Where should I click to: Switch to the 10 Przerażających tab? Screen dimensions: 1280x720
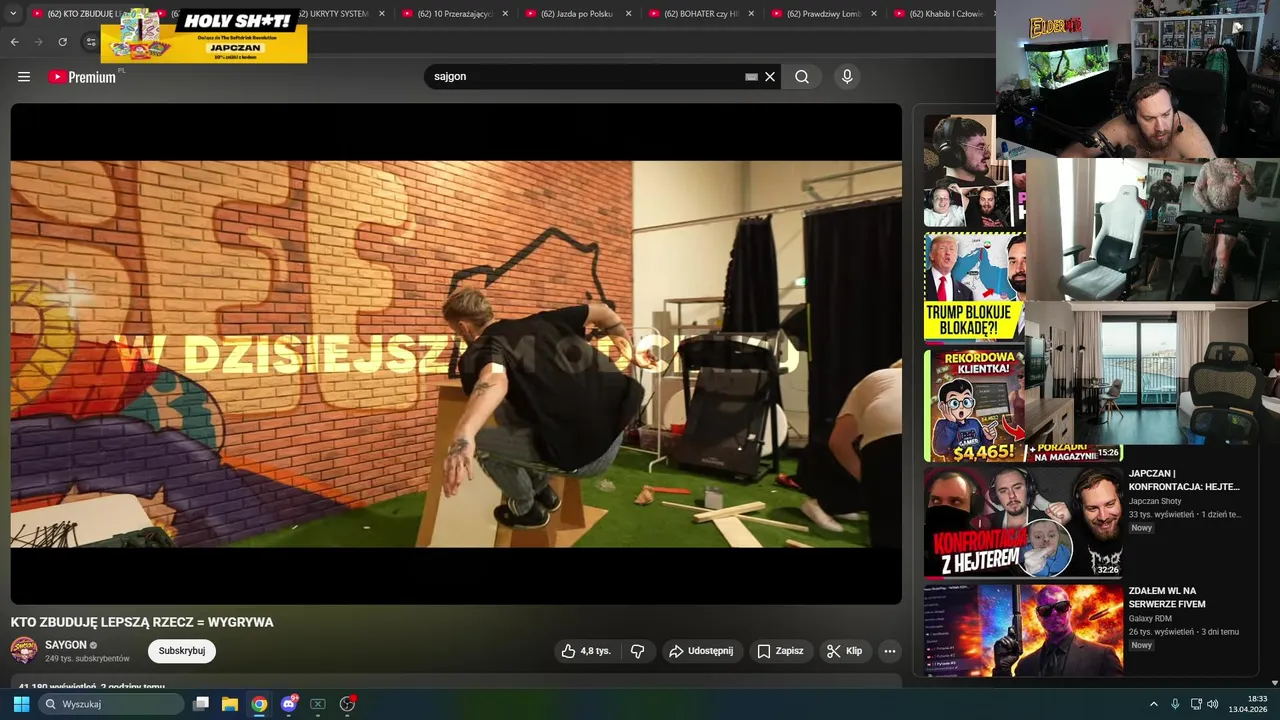click(x=455, y=14)
